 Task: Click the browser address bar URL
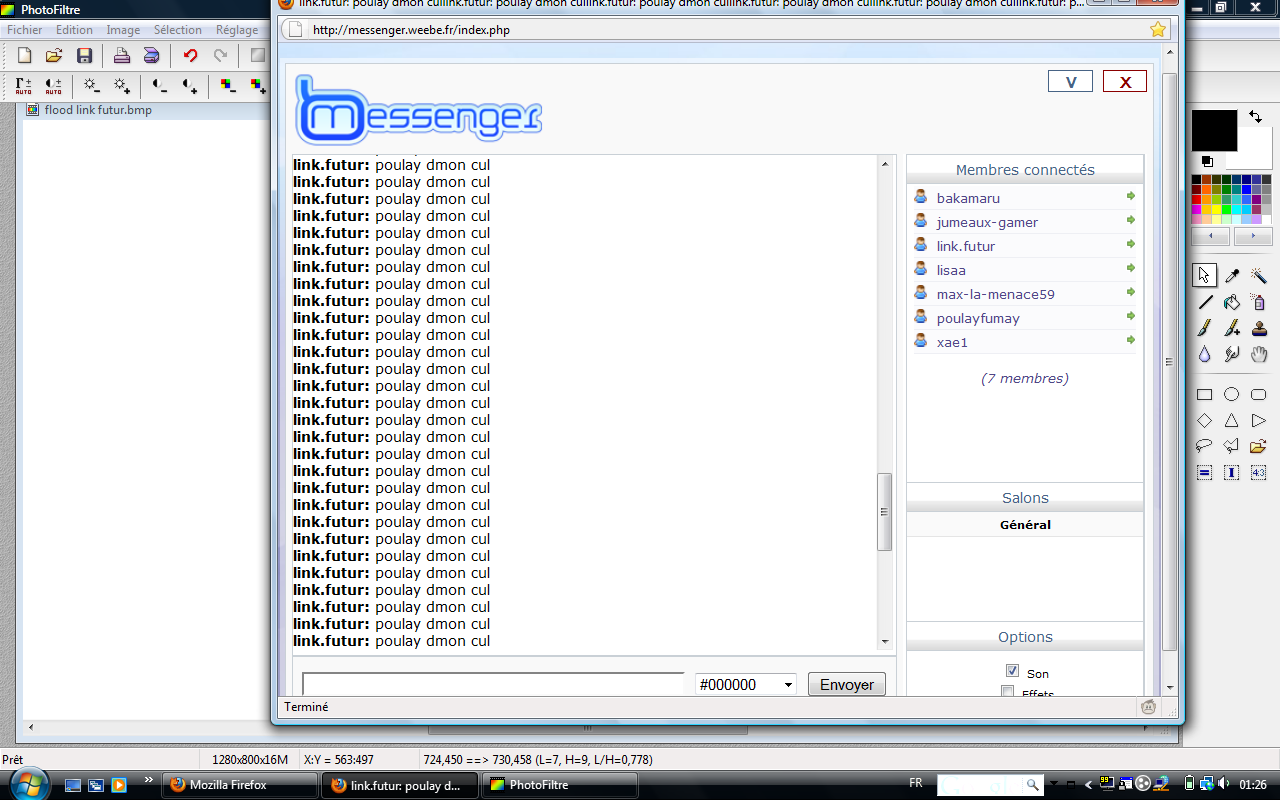[x=411, y=30]
